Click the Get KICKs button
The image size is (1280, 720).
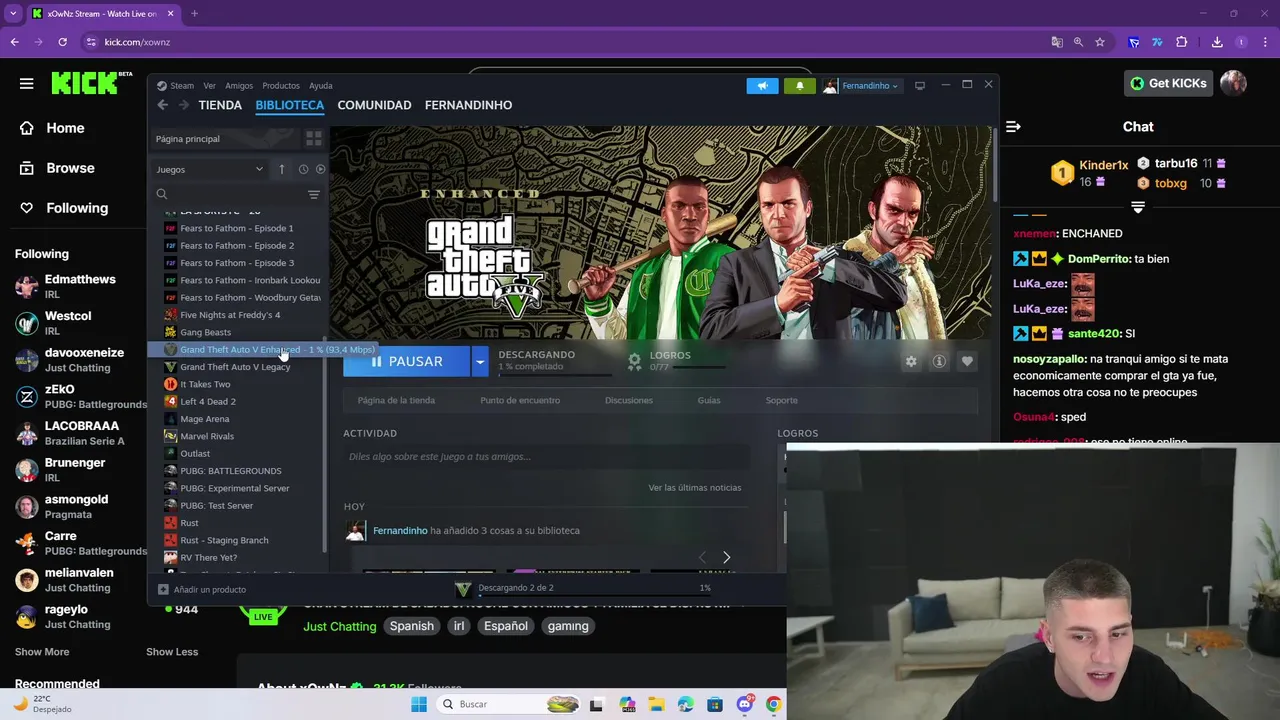[x=1168, y=83]
